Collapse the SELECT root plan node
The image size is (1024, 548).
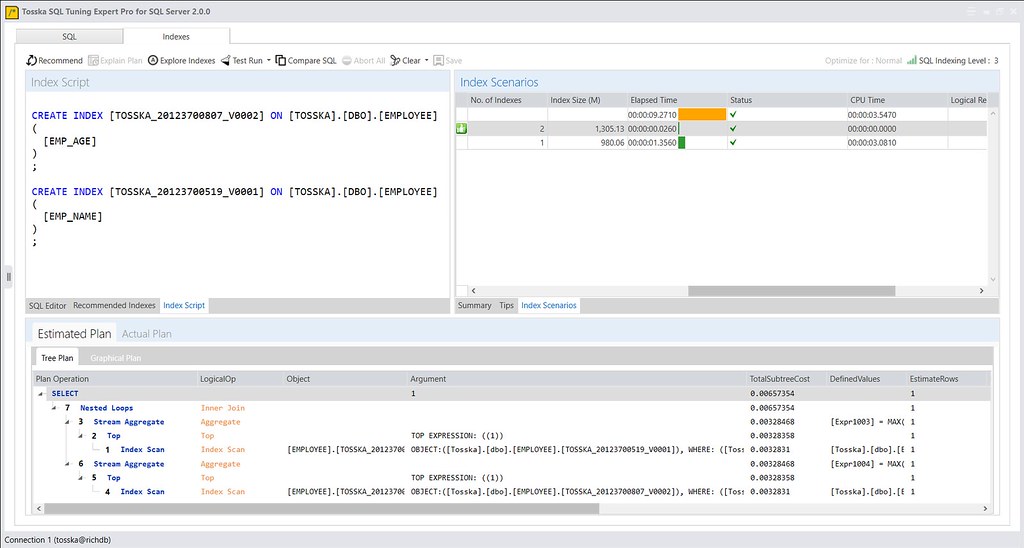[41, 394]
